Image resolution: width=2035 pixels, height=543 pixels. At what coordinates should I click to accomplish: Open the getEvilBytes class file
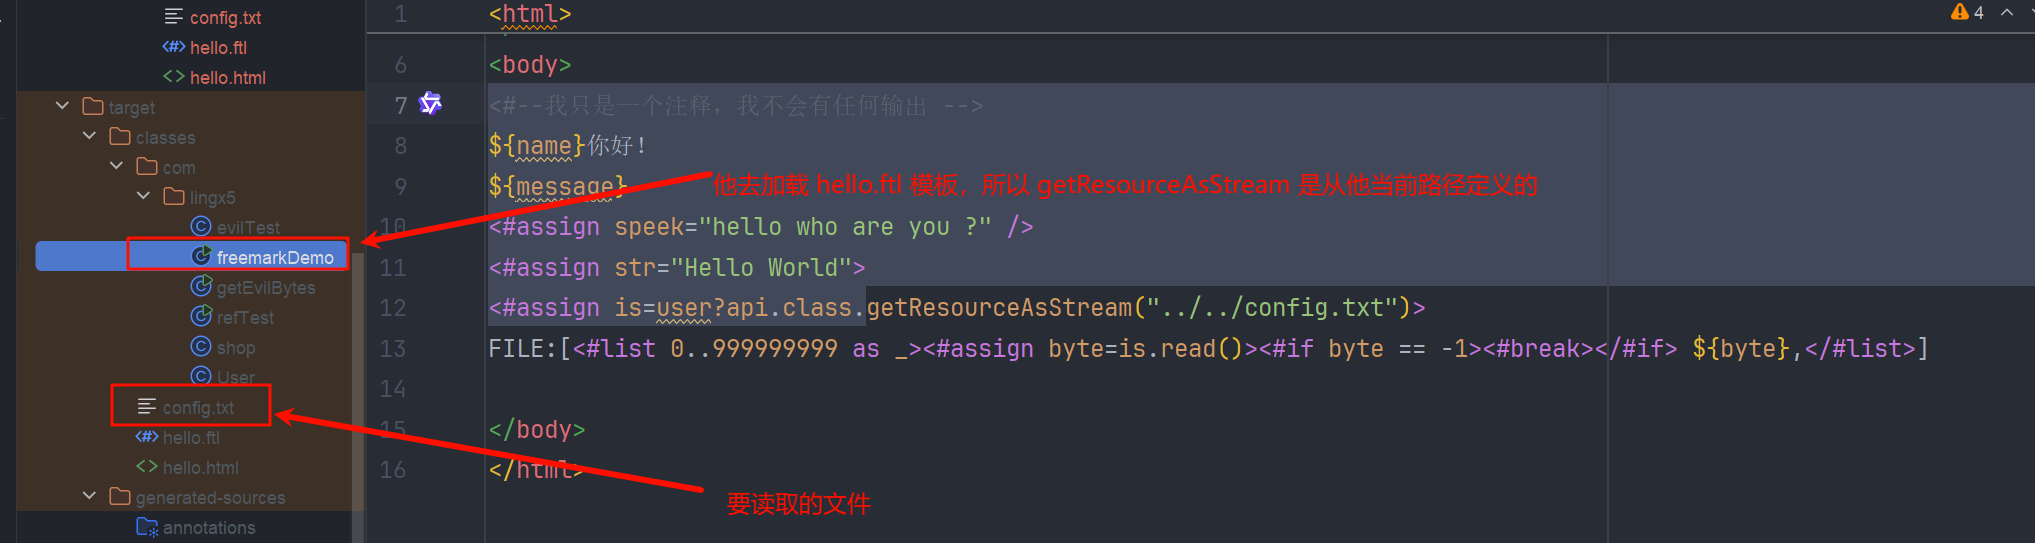pos(266,287)
